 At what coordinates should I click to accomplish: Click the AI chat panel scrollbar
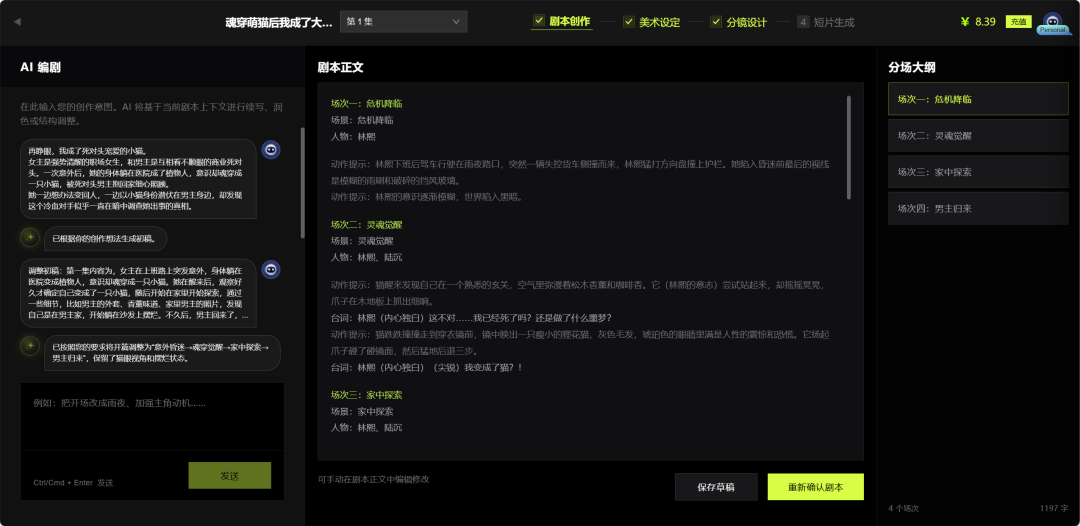click(302, 182)
